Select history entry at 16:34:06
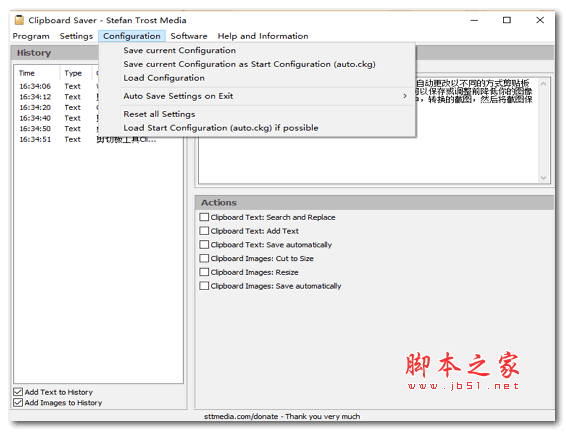The width and height of the screenshot is (566, 432). click(x=99, y=86)
